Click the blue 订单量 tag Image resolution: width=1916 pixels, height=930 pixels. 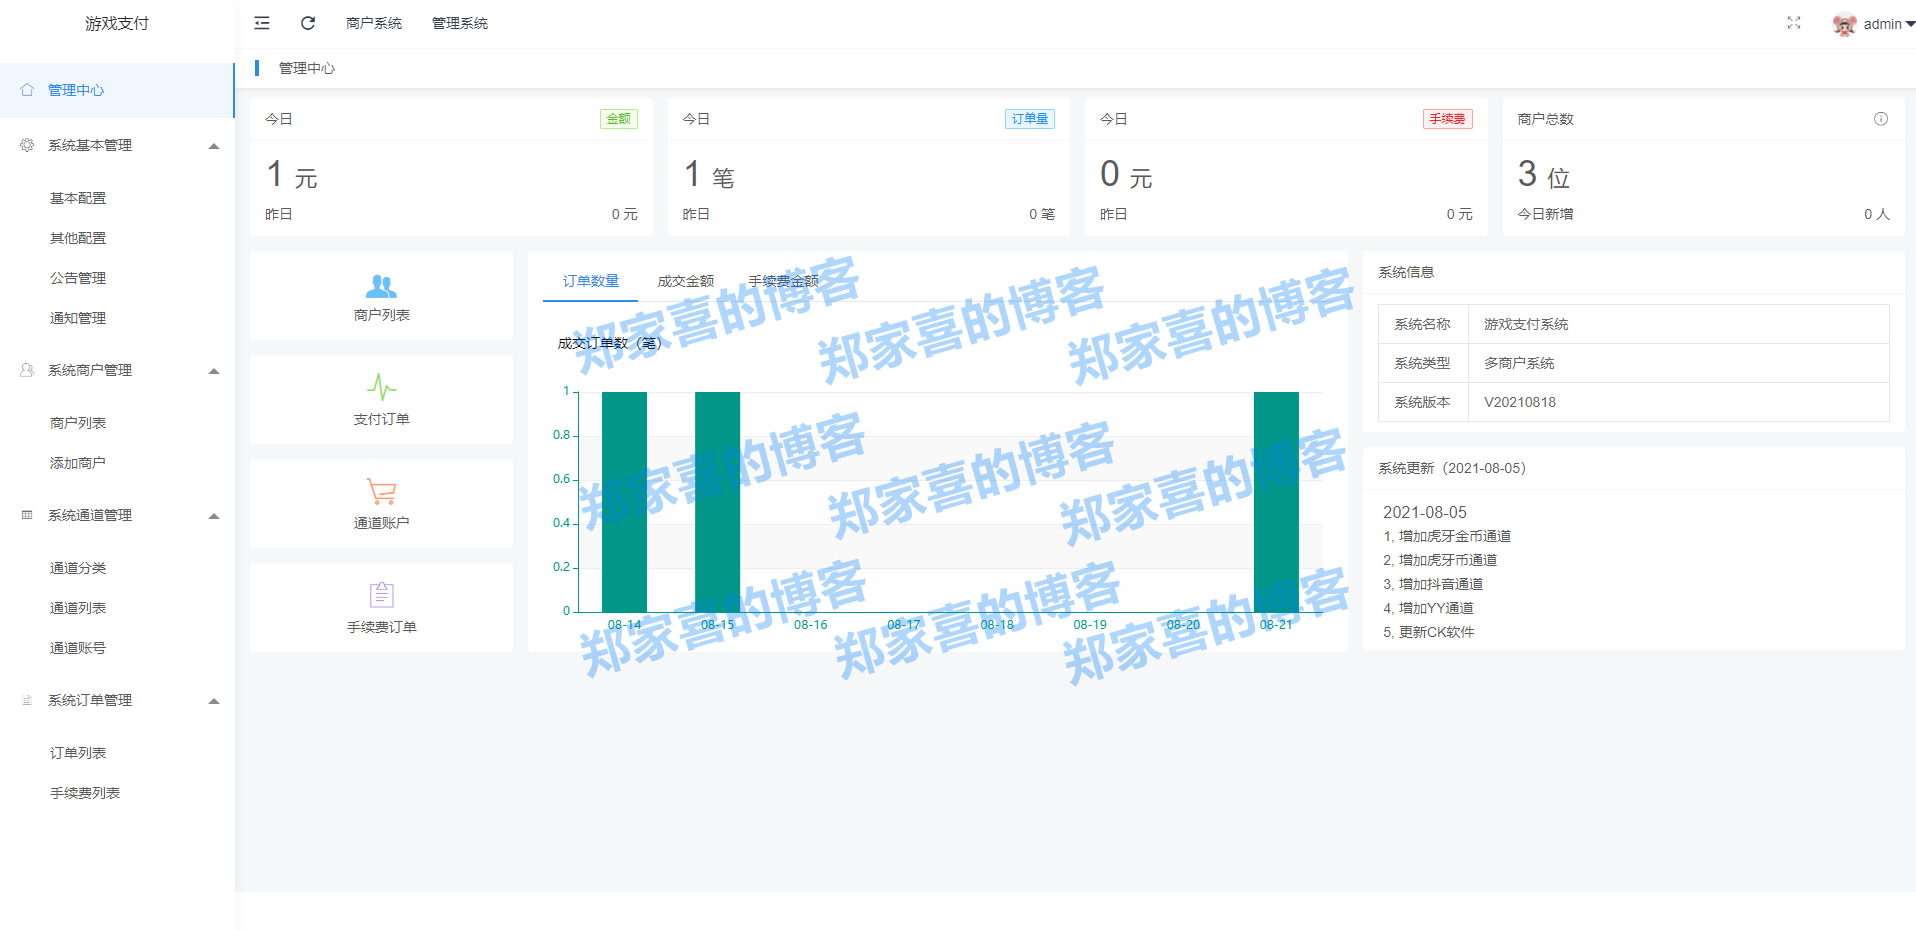coord(1030,119)
